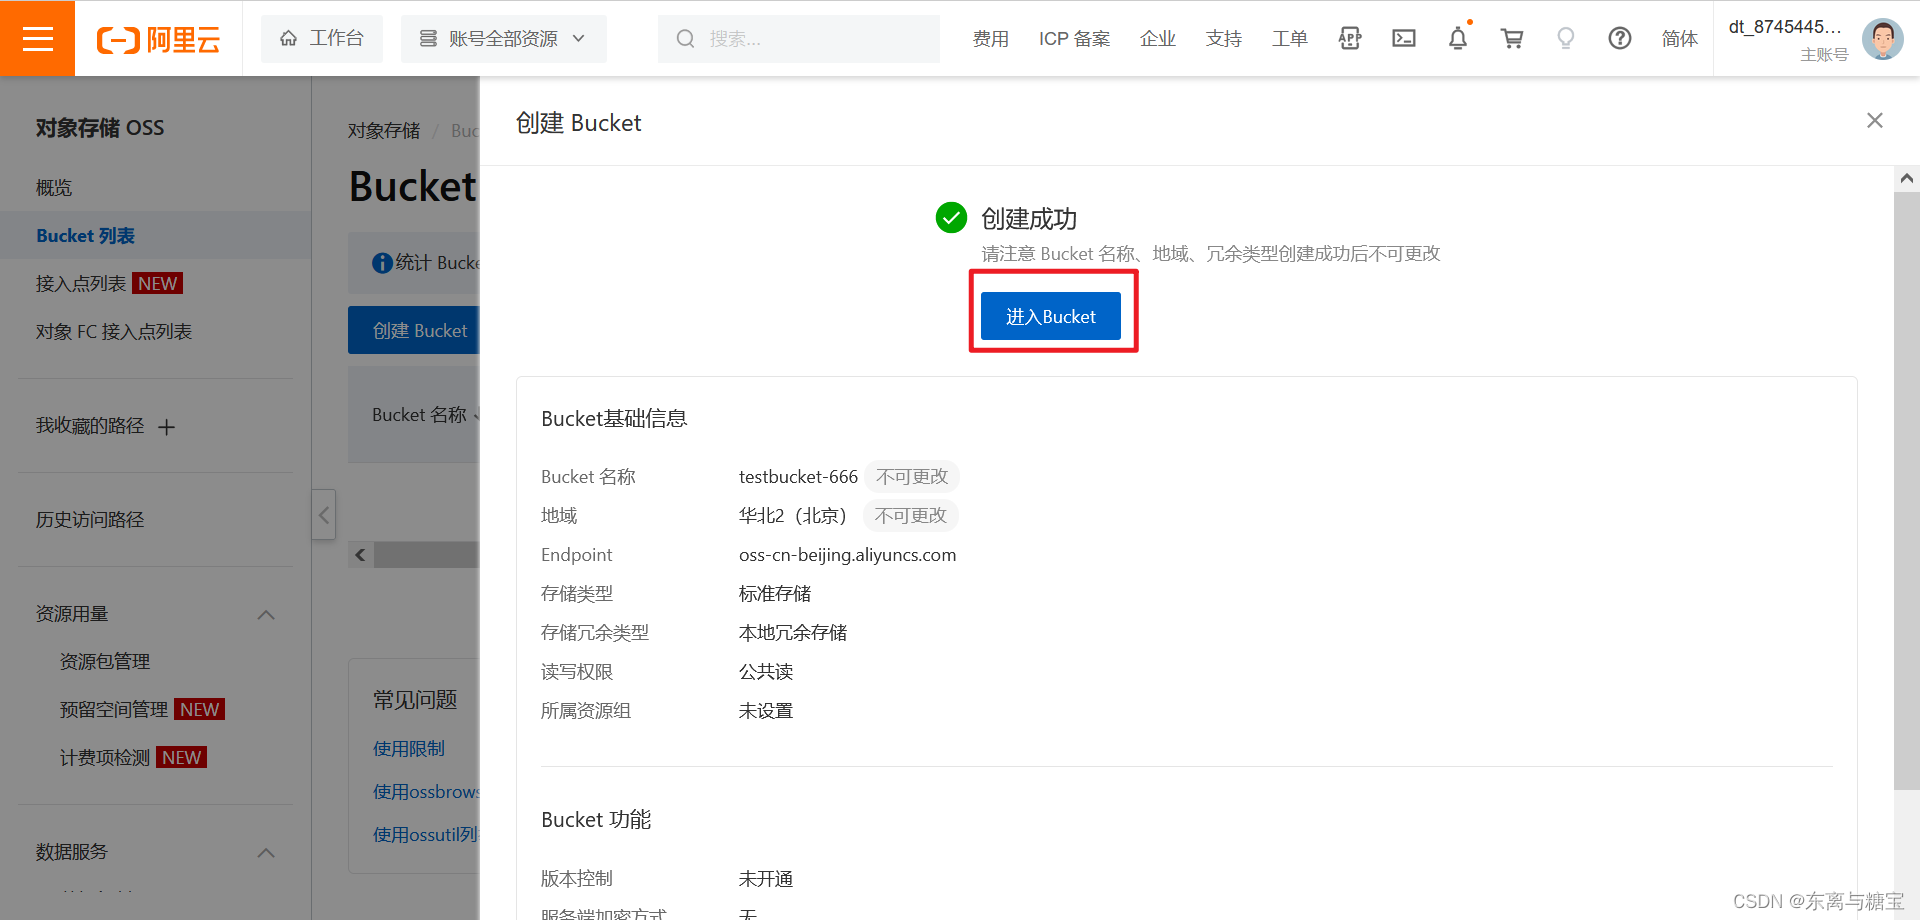Open 资源包管理 in sidebar
Viewport: 1920px width, 920px height.
(x=105, y=661)
